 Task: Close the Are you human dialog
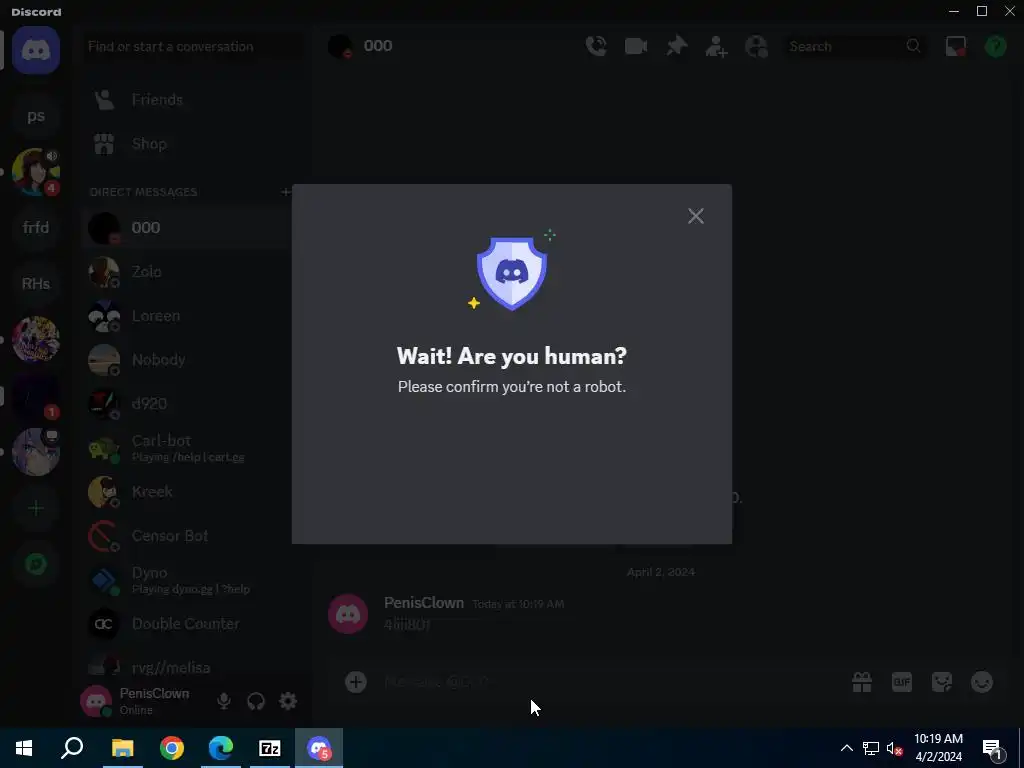click(696, 216)
